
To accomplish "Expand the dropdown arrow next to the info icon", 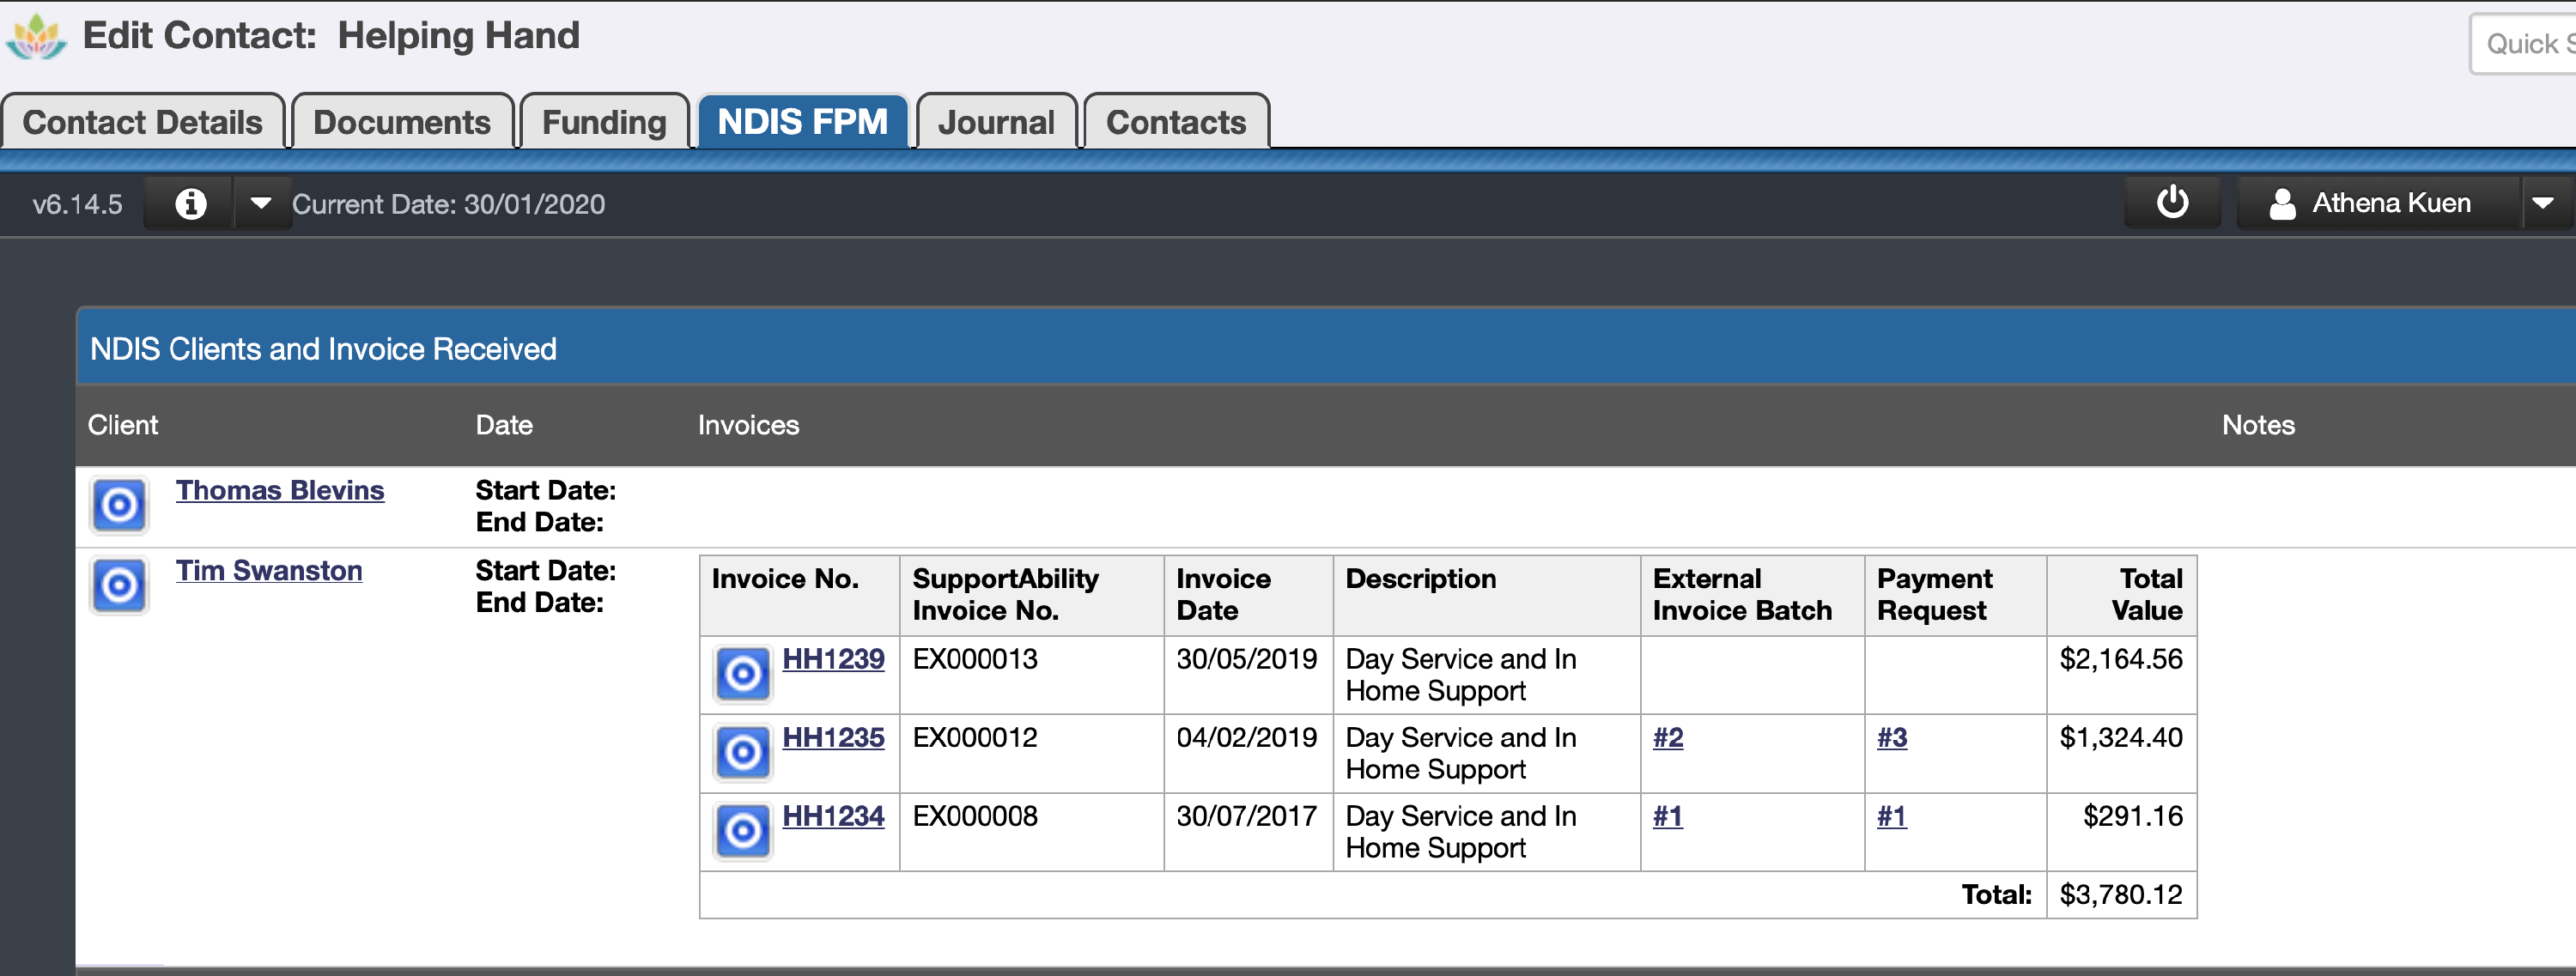I will pos(262,204).
